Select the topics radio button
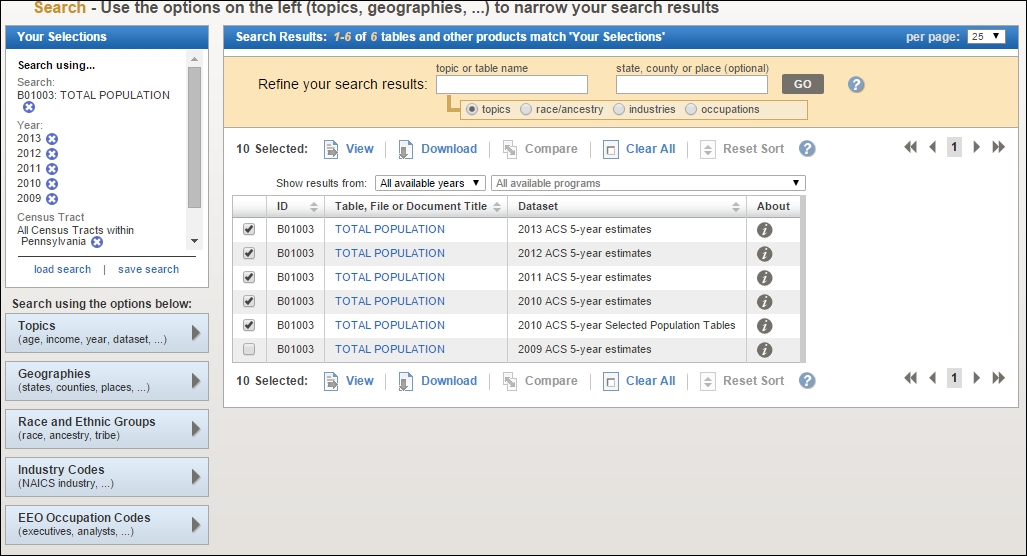Screen dimensions: 1027x556 pos(472,109)
